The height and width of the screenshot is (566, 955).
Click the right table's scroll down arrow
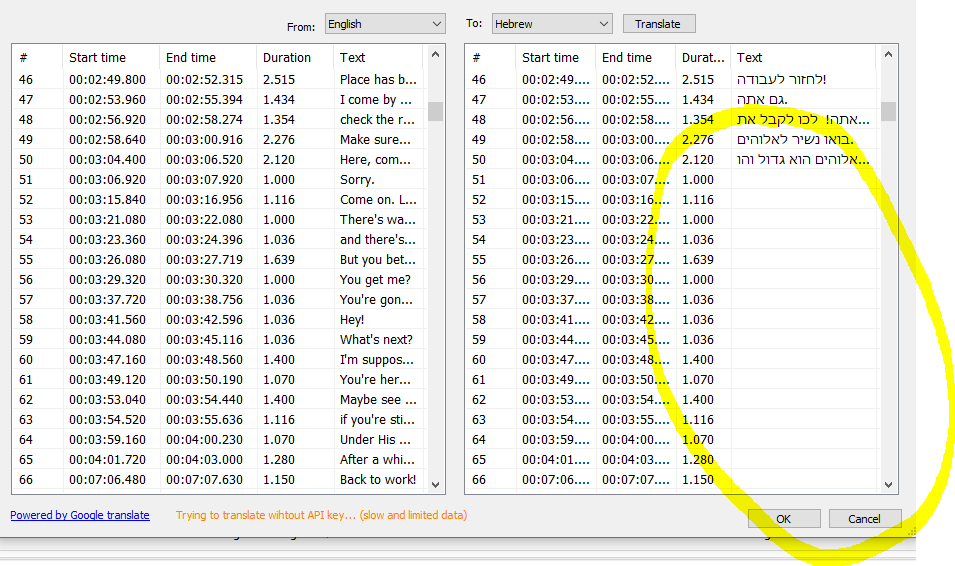pos(888,485)
